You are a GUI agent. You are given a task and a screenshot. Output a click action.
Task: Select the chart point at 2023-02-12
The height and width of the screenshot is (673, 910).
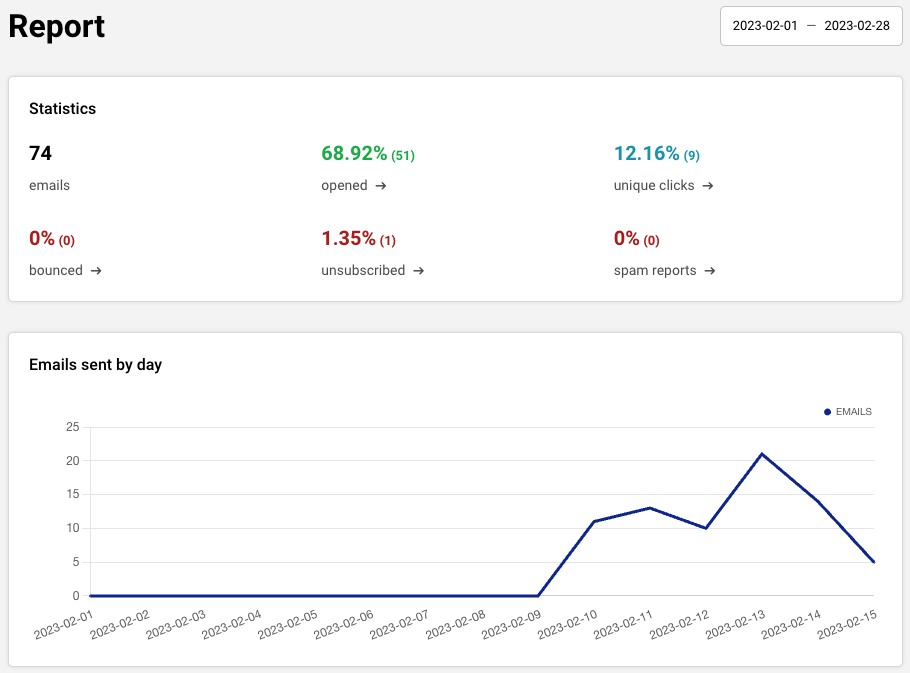point(706,528)
